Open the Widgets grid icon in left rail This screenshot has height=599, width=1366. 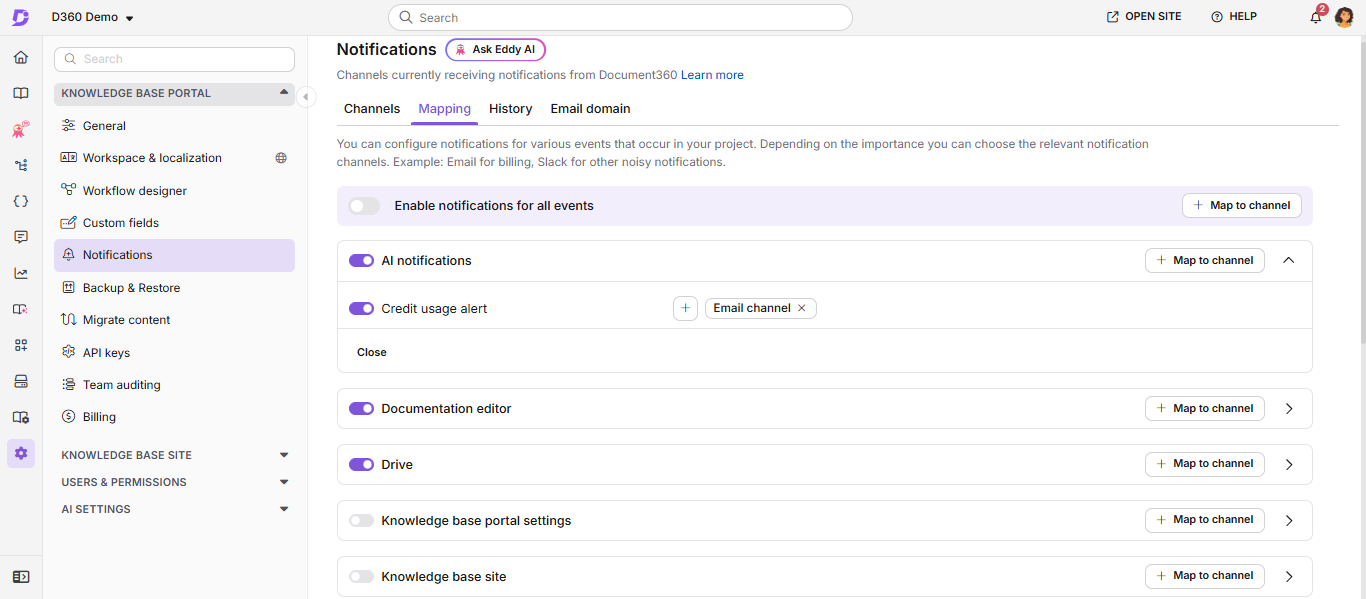tap(21, 345)
